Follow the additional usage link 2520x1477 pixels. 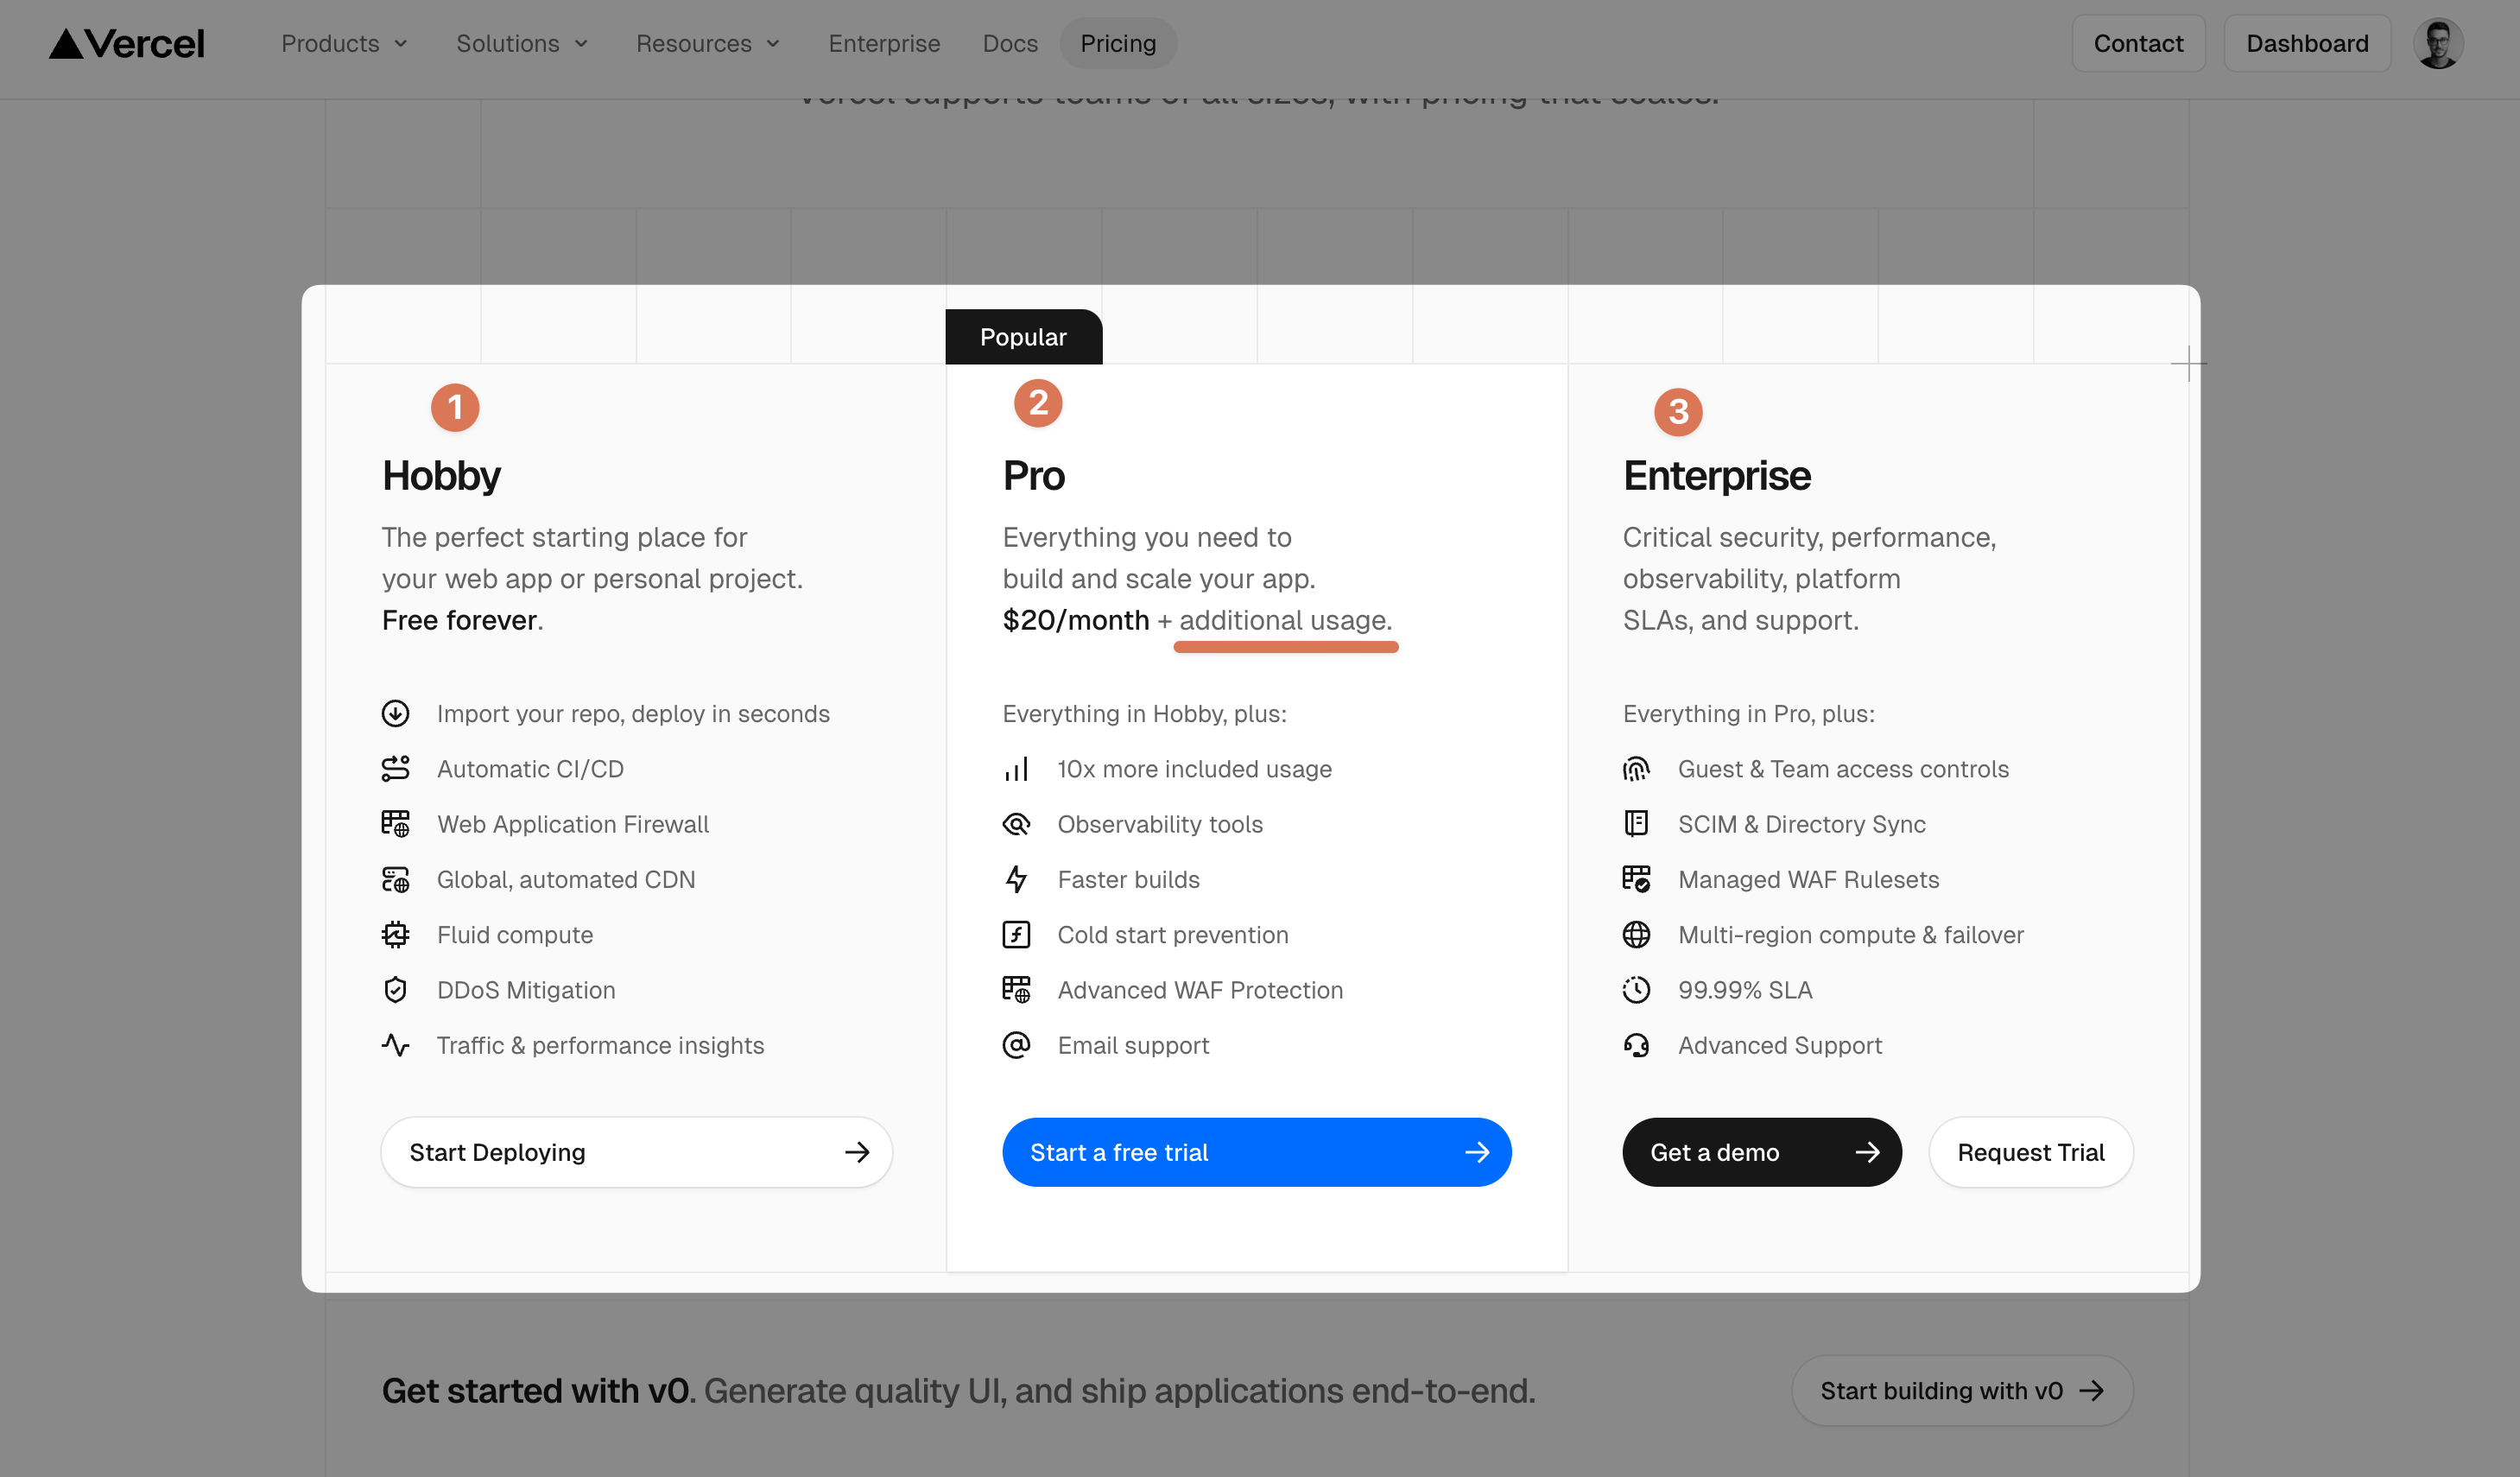coord(1285,621)
